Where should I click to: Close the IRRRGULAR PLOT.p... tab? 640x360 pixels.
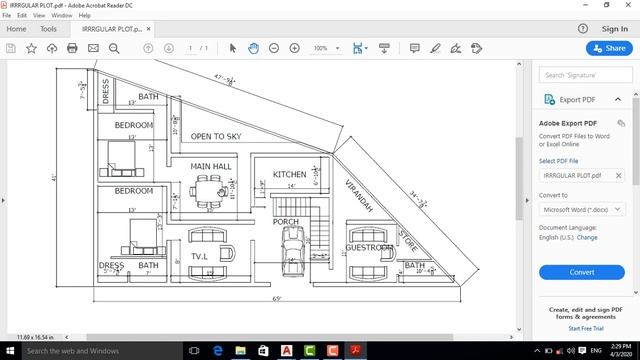click(x=149, y=29)
